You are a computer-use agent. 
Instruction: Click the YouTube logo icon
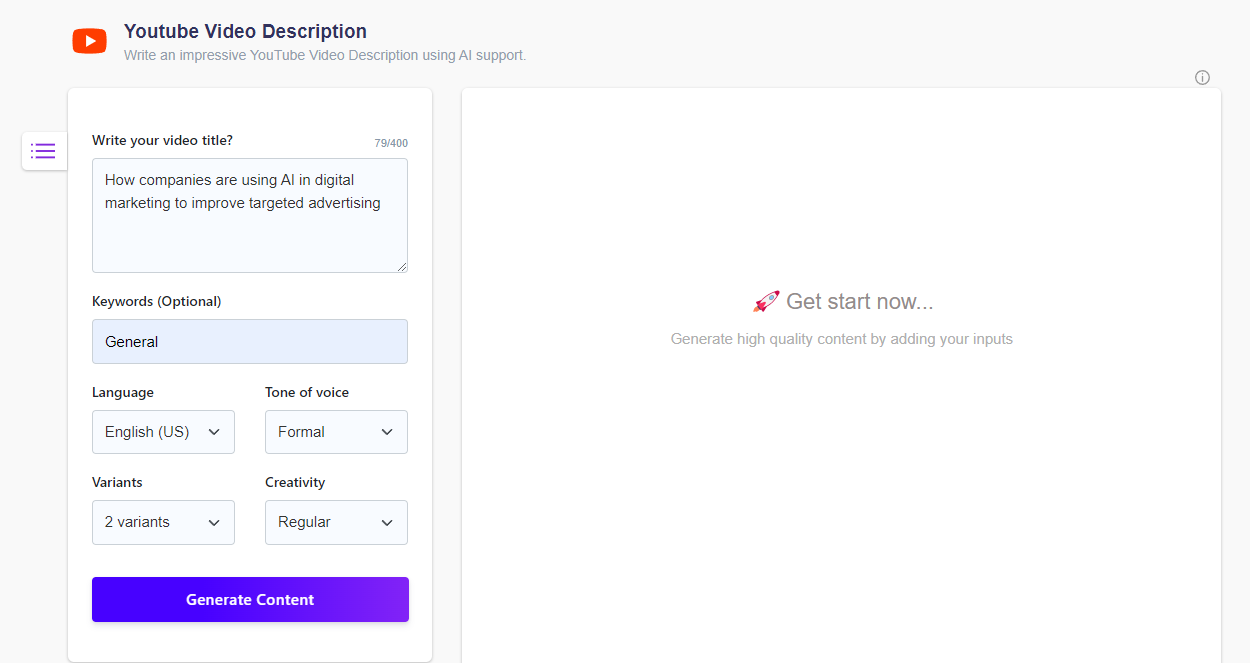coord(89,40)
